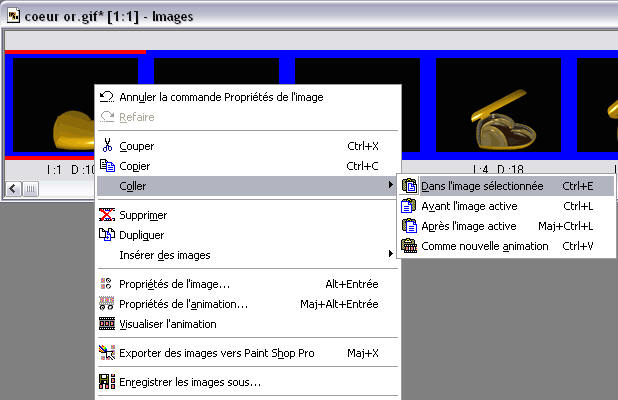
Task: Expand the Insérer des images submenu arrow
Action: 390,253
